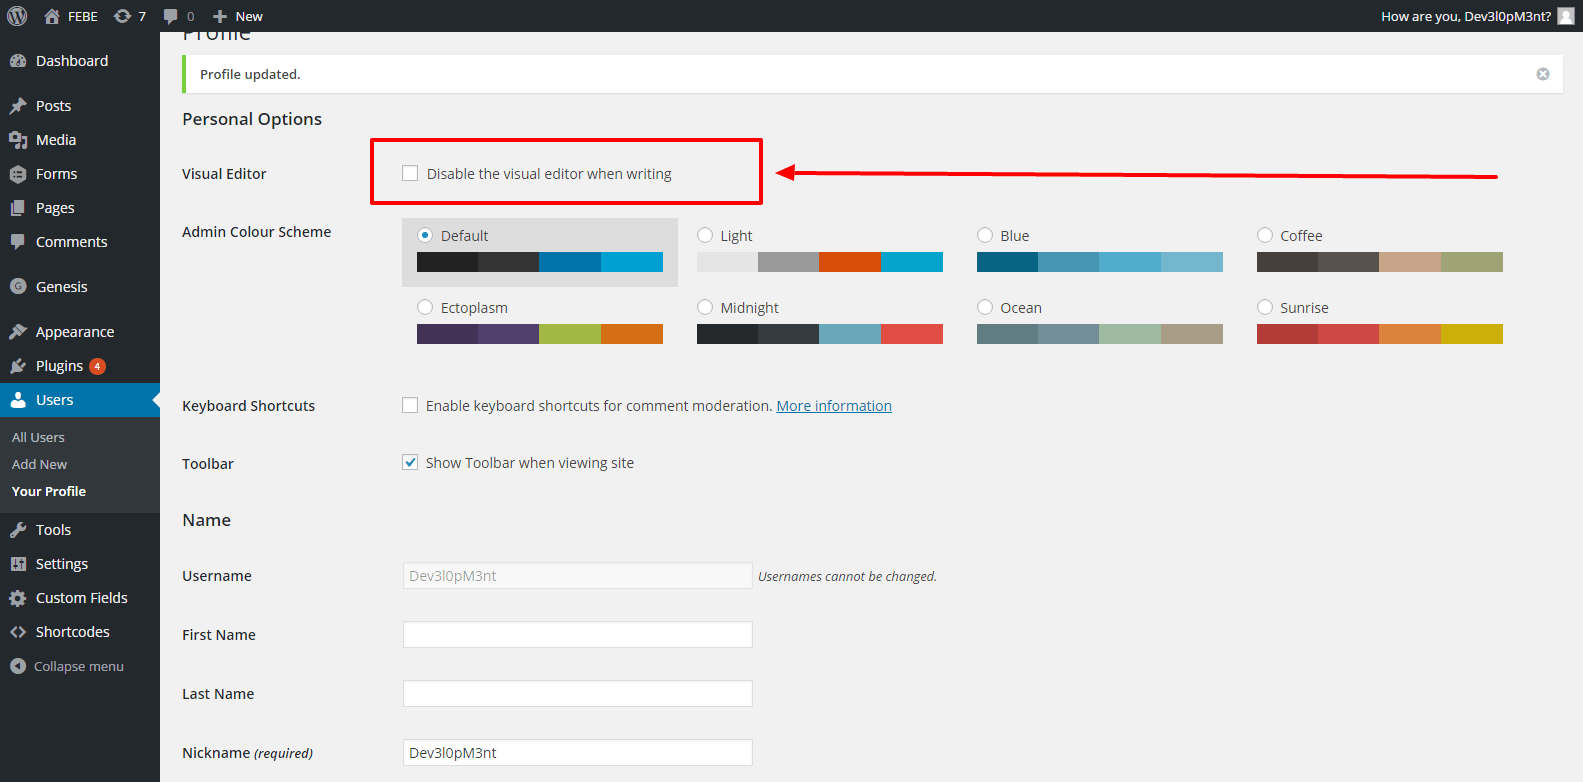Click the Ectoplasm scheme colour palette strip
1583x782 pixels.
(x=540, y=334)
